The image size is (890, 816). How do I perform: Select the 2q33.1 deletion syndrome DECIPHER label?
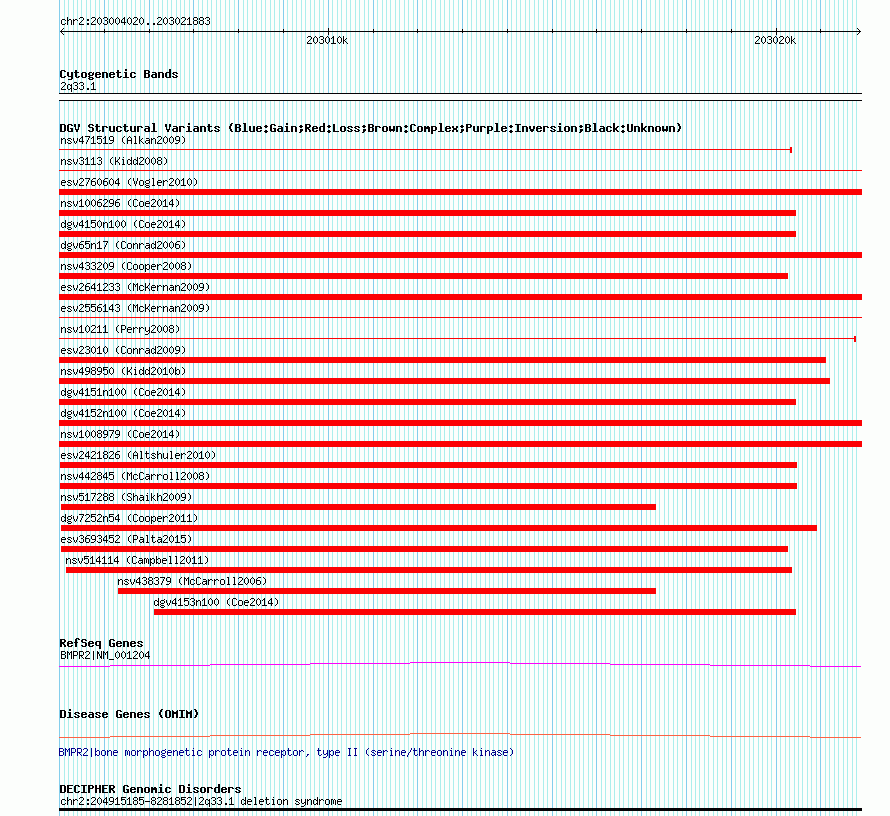[x=201, y=801]
